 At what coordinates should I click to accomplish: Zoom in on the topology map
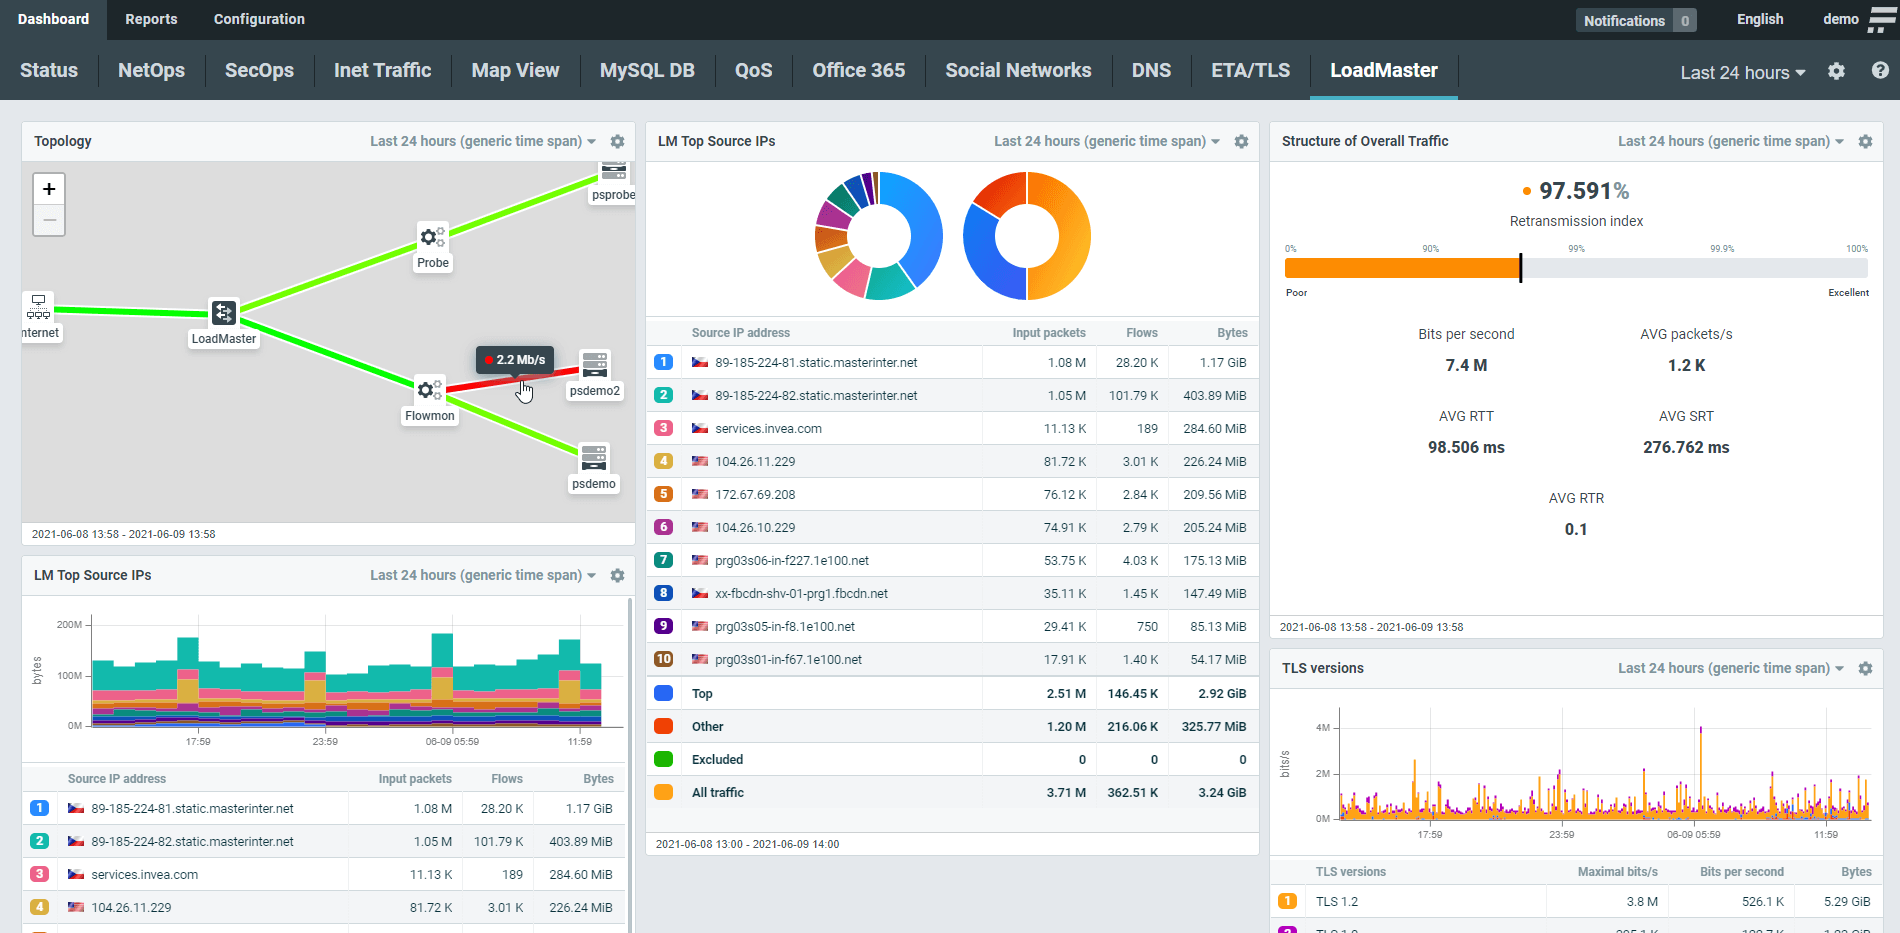tap(48, 189)
